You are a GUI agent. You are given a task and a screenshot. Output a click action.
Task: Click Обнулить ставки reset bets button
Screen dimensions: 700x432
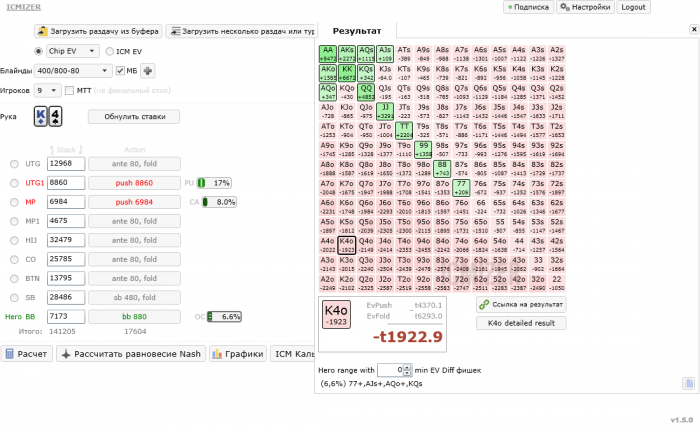click(134, 116)
